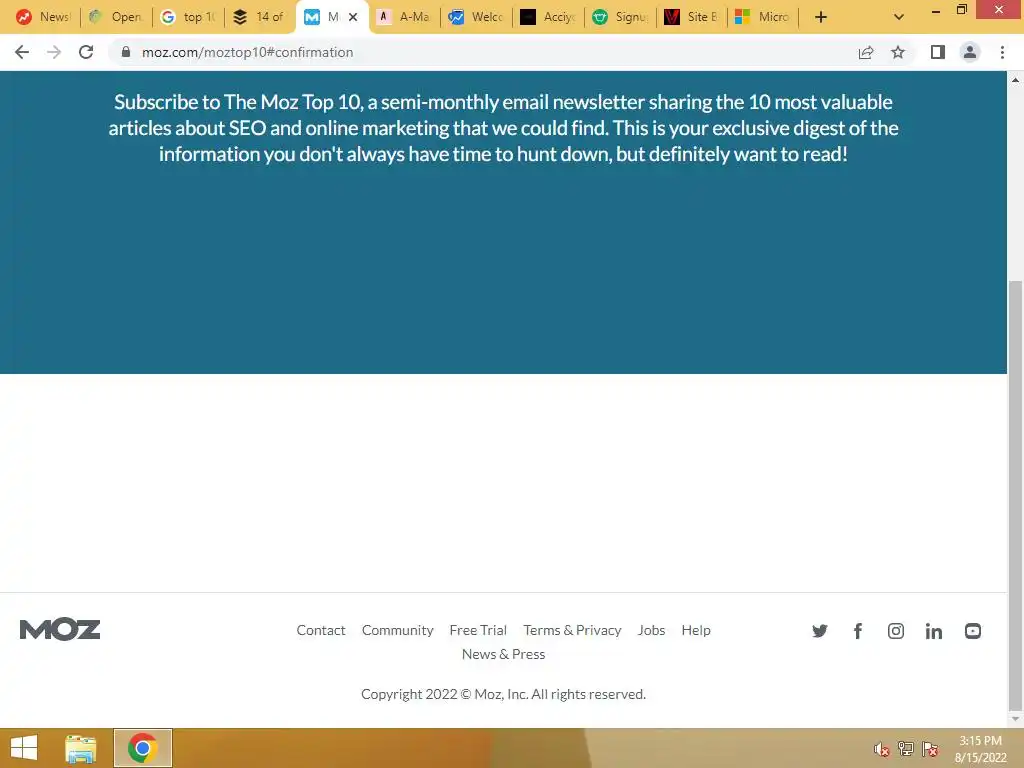The image size is (1024, 768).
Task: Open the Jobs footer link
Action: click(651, 630)
